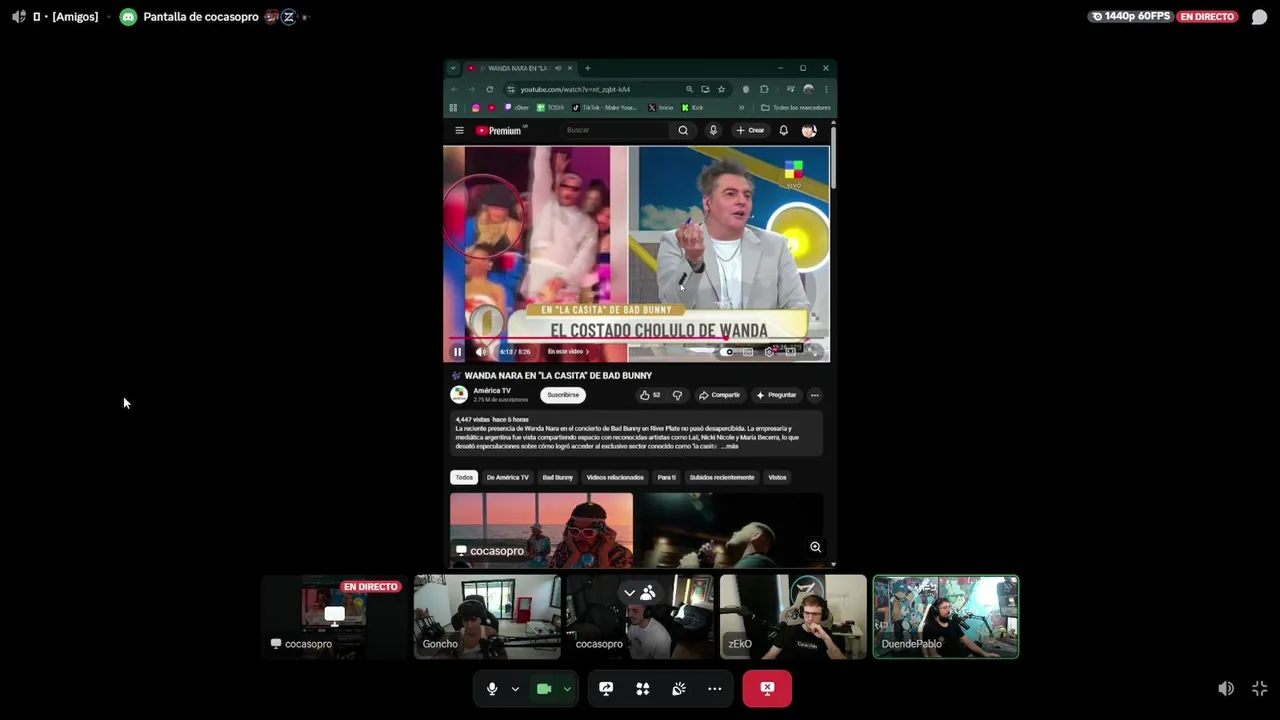
Task: Open the activities icon
Action: [x=643, y=689]
